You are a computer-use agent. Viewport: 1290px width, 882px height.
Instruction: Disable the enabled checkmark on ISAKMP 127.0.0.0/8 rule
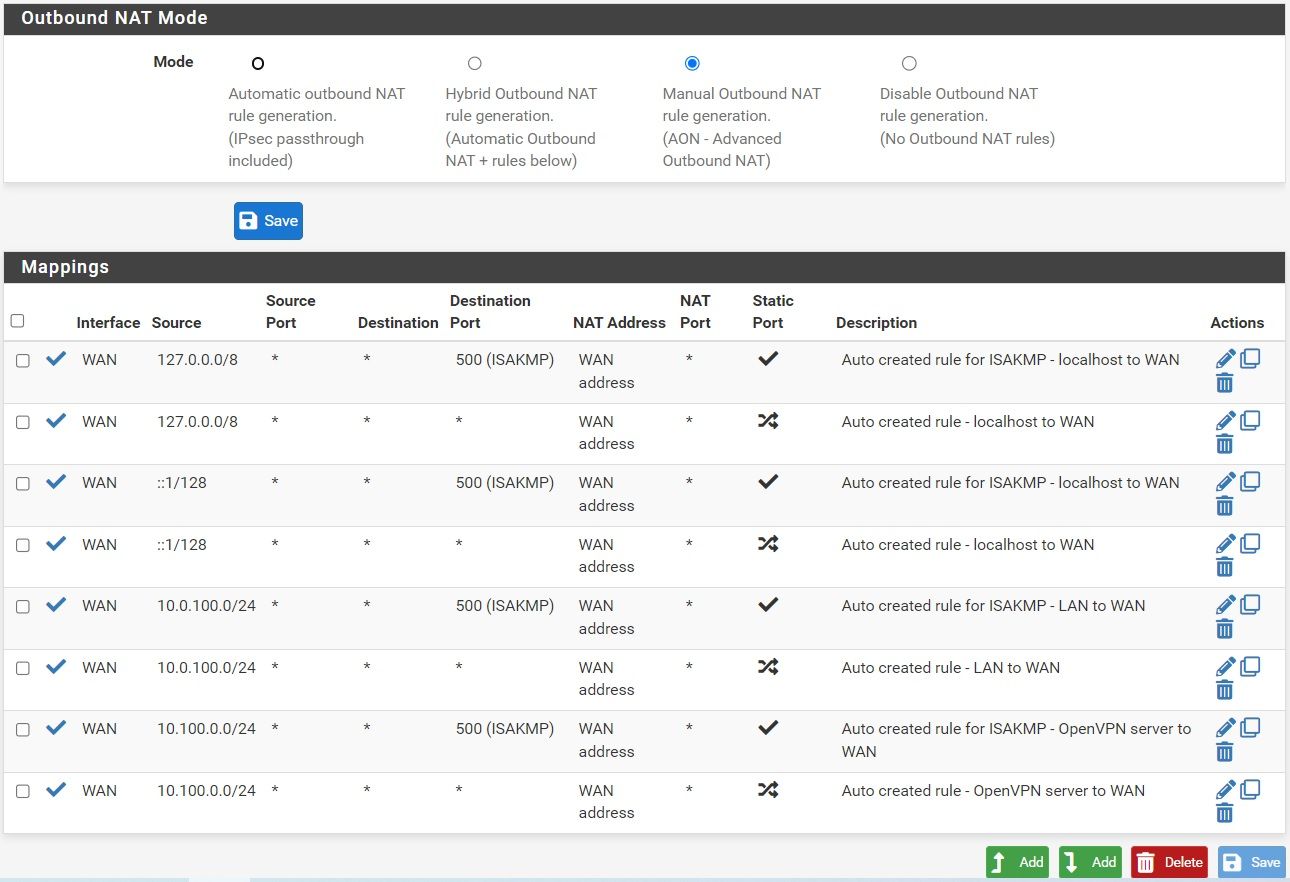56,358
